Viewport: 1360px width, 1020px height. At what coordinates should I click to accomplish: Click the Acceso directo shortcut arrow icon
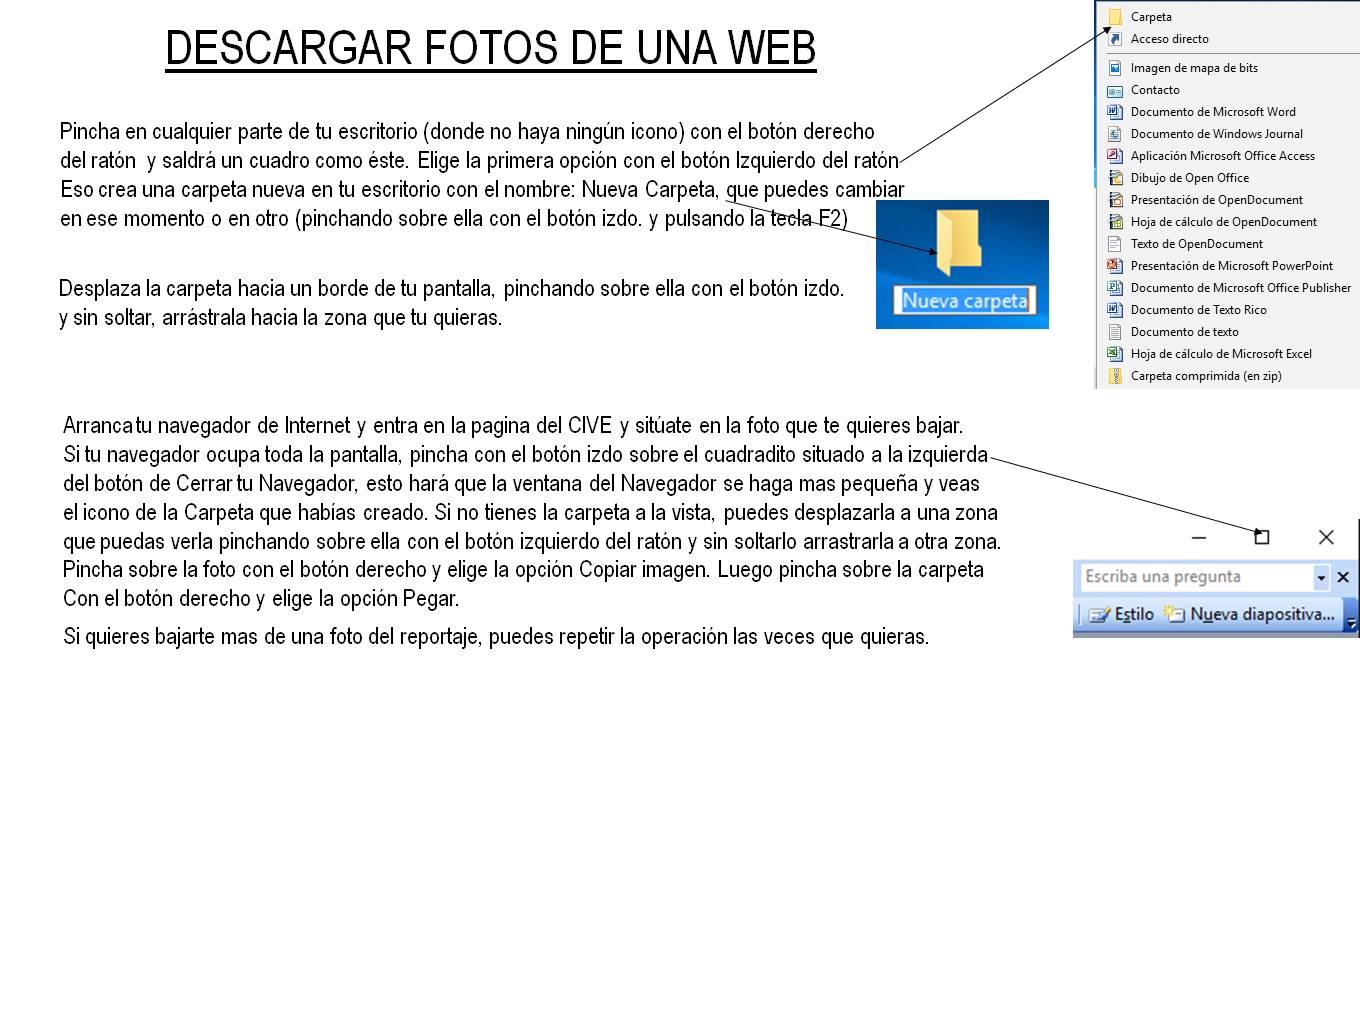[x=1115, y=39]
